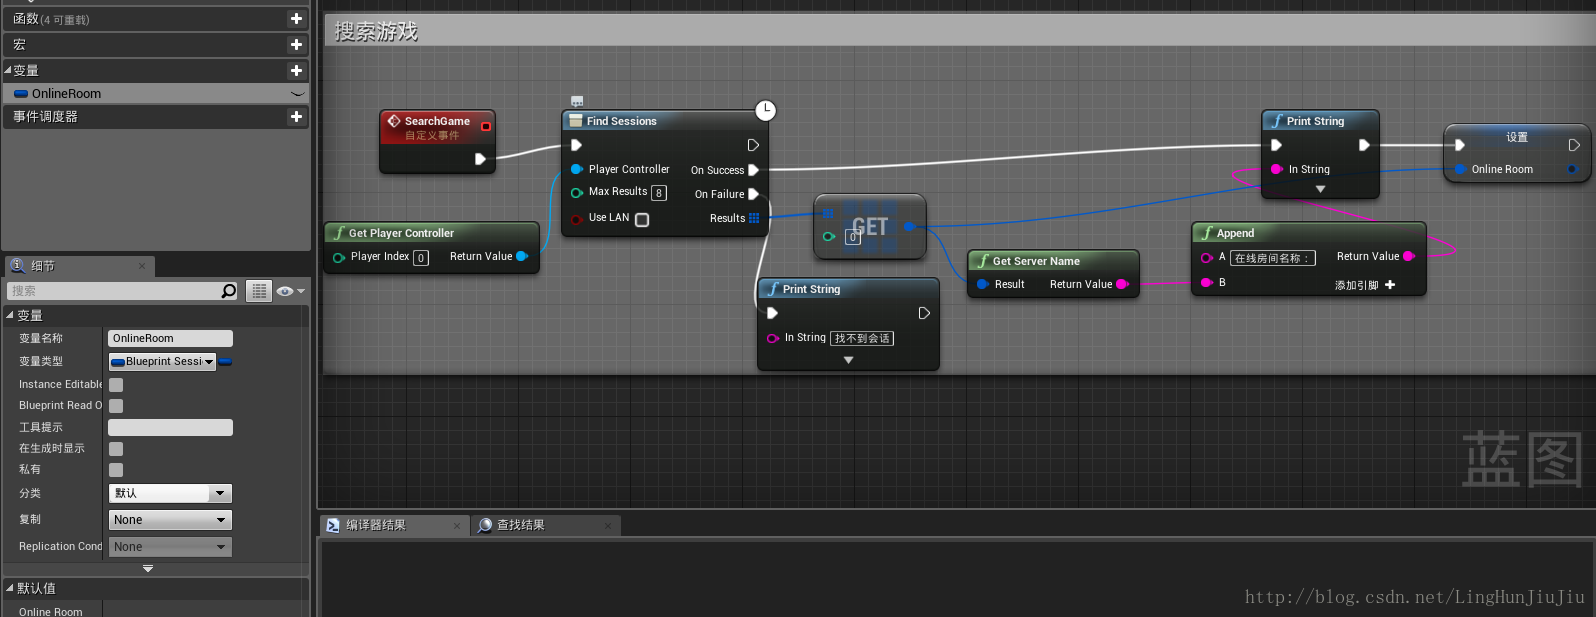Add a new macro with plus icon
1596x617 pixels.
(x=296, y=45)
